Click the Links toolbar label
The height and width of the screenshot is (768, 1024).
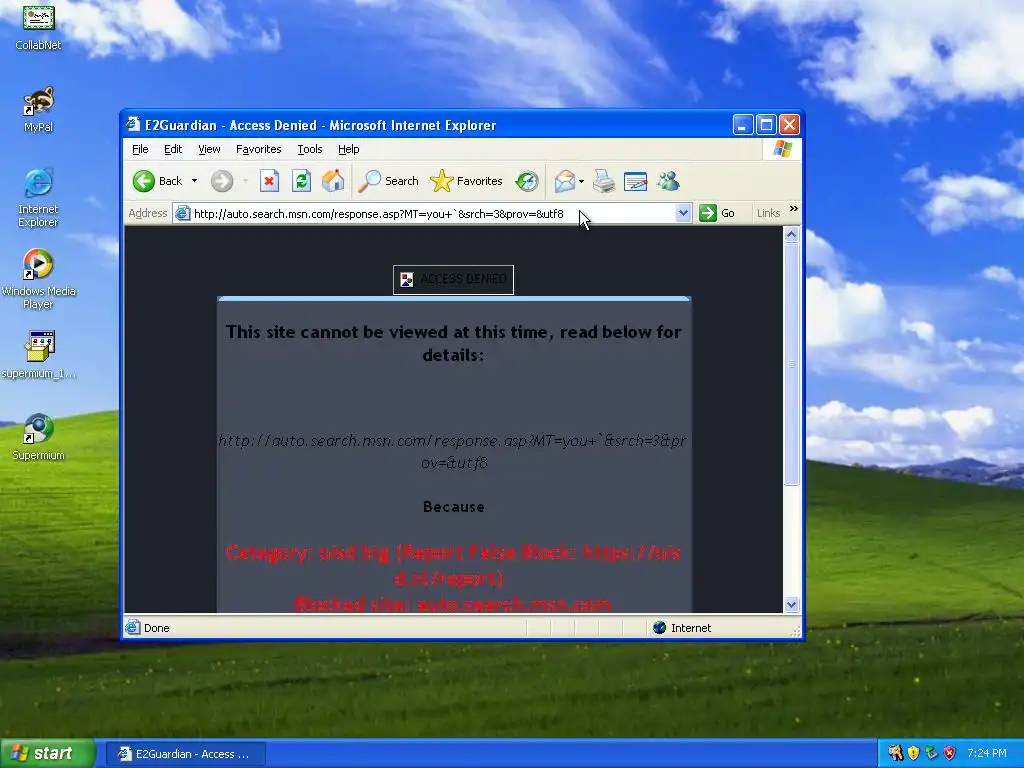768,213
